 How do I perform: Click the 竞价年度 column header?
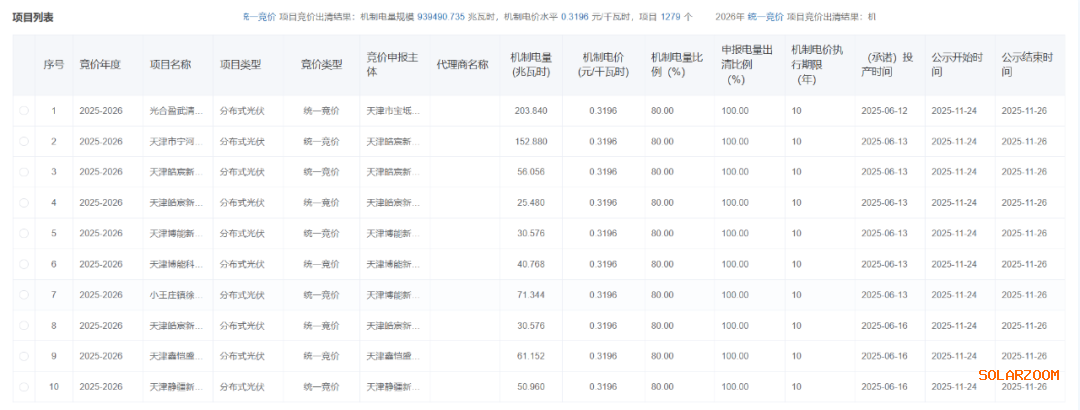tap(100, 65)
